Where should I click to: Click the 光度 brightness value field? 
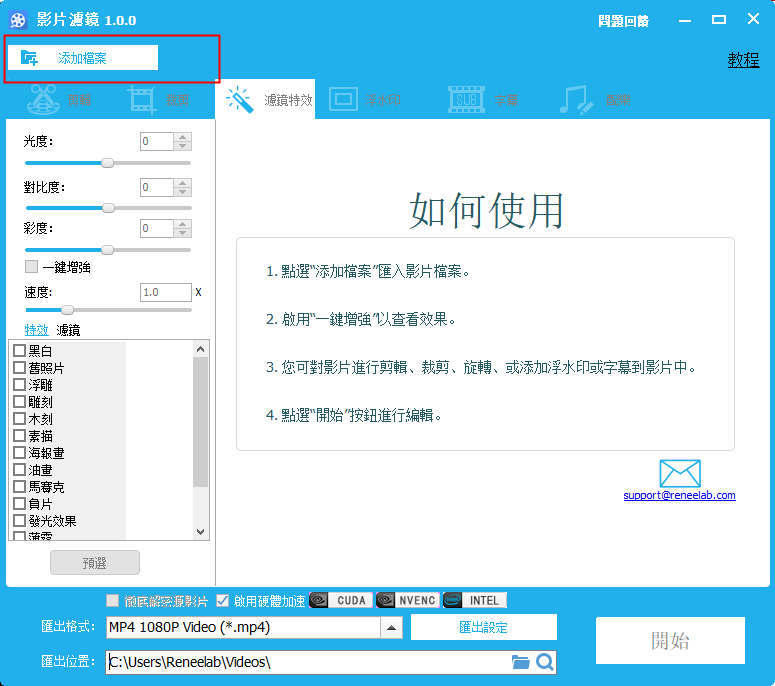coord(157,141)
